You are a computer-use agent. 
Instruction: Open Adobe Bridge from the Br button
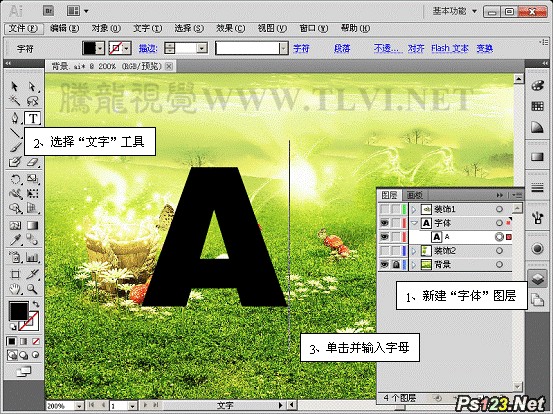(x=49, y=11)
